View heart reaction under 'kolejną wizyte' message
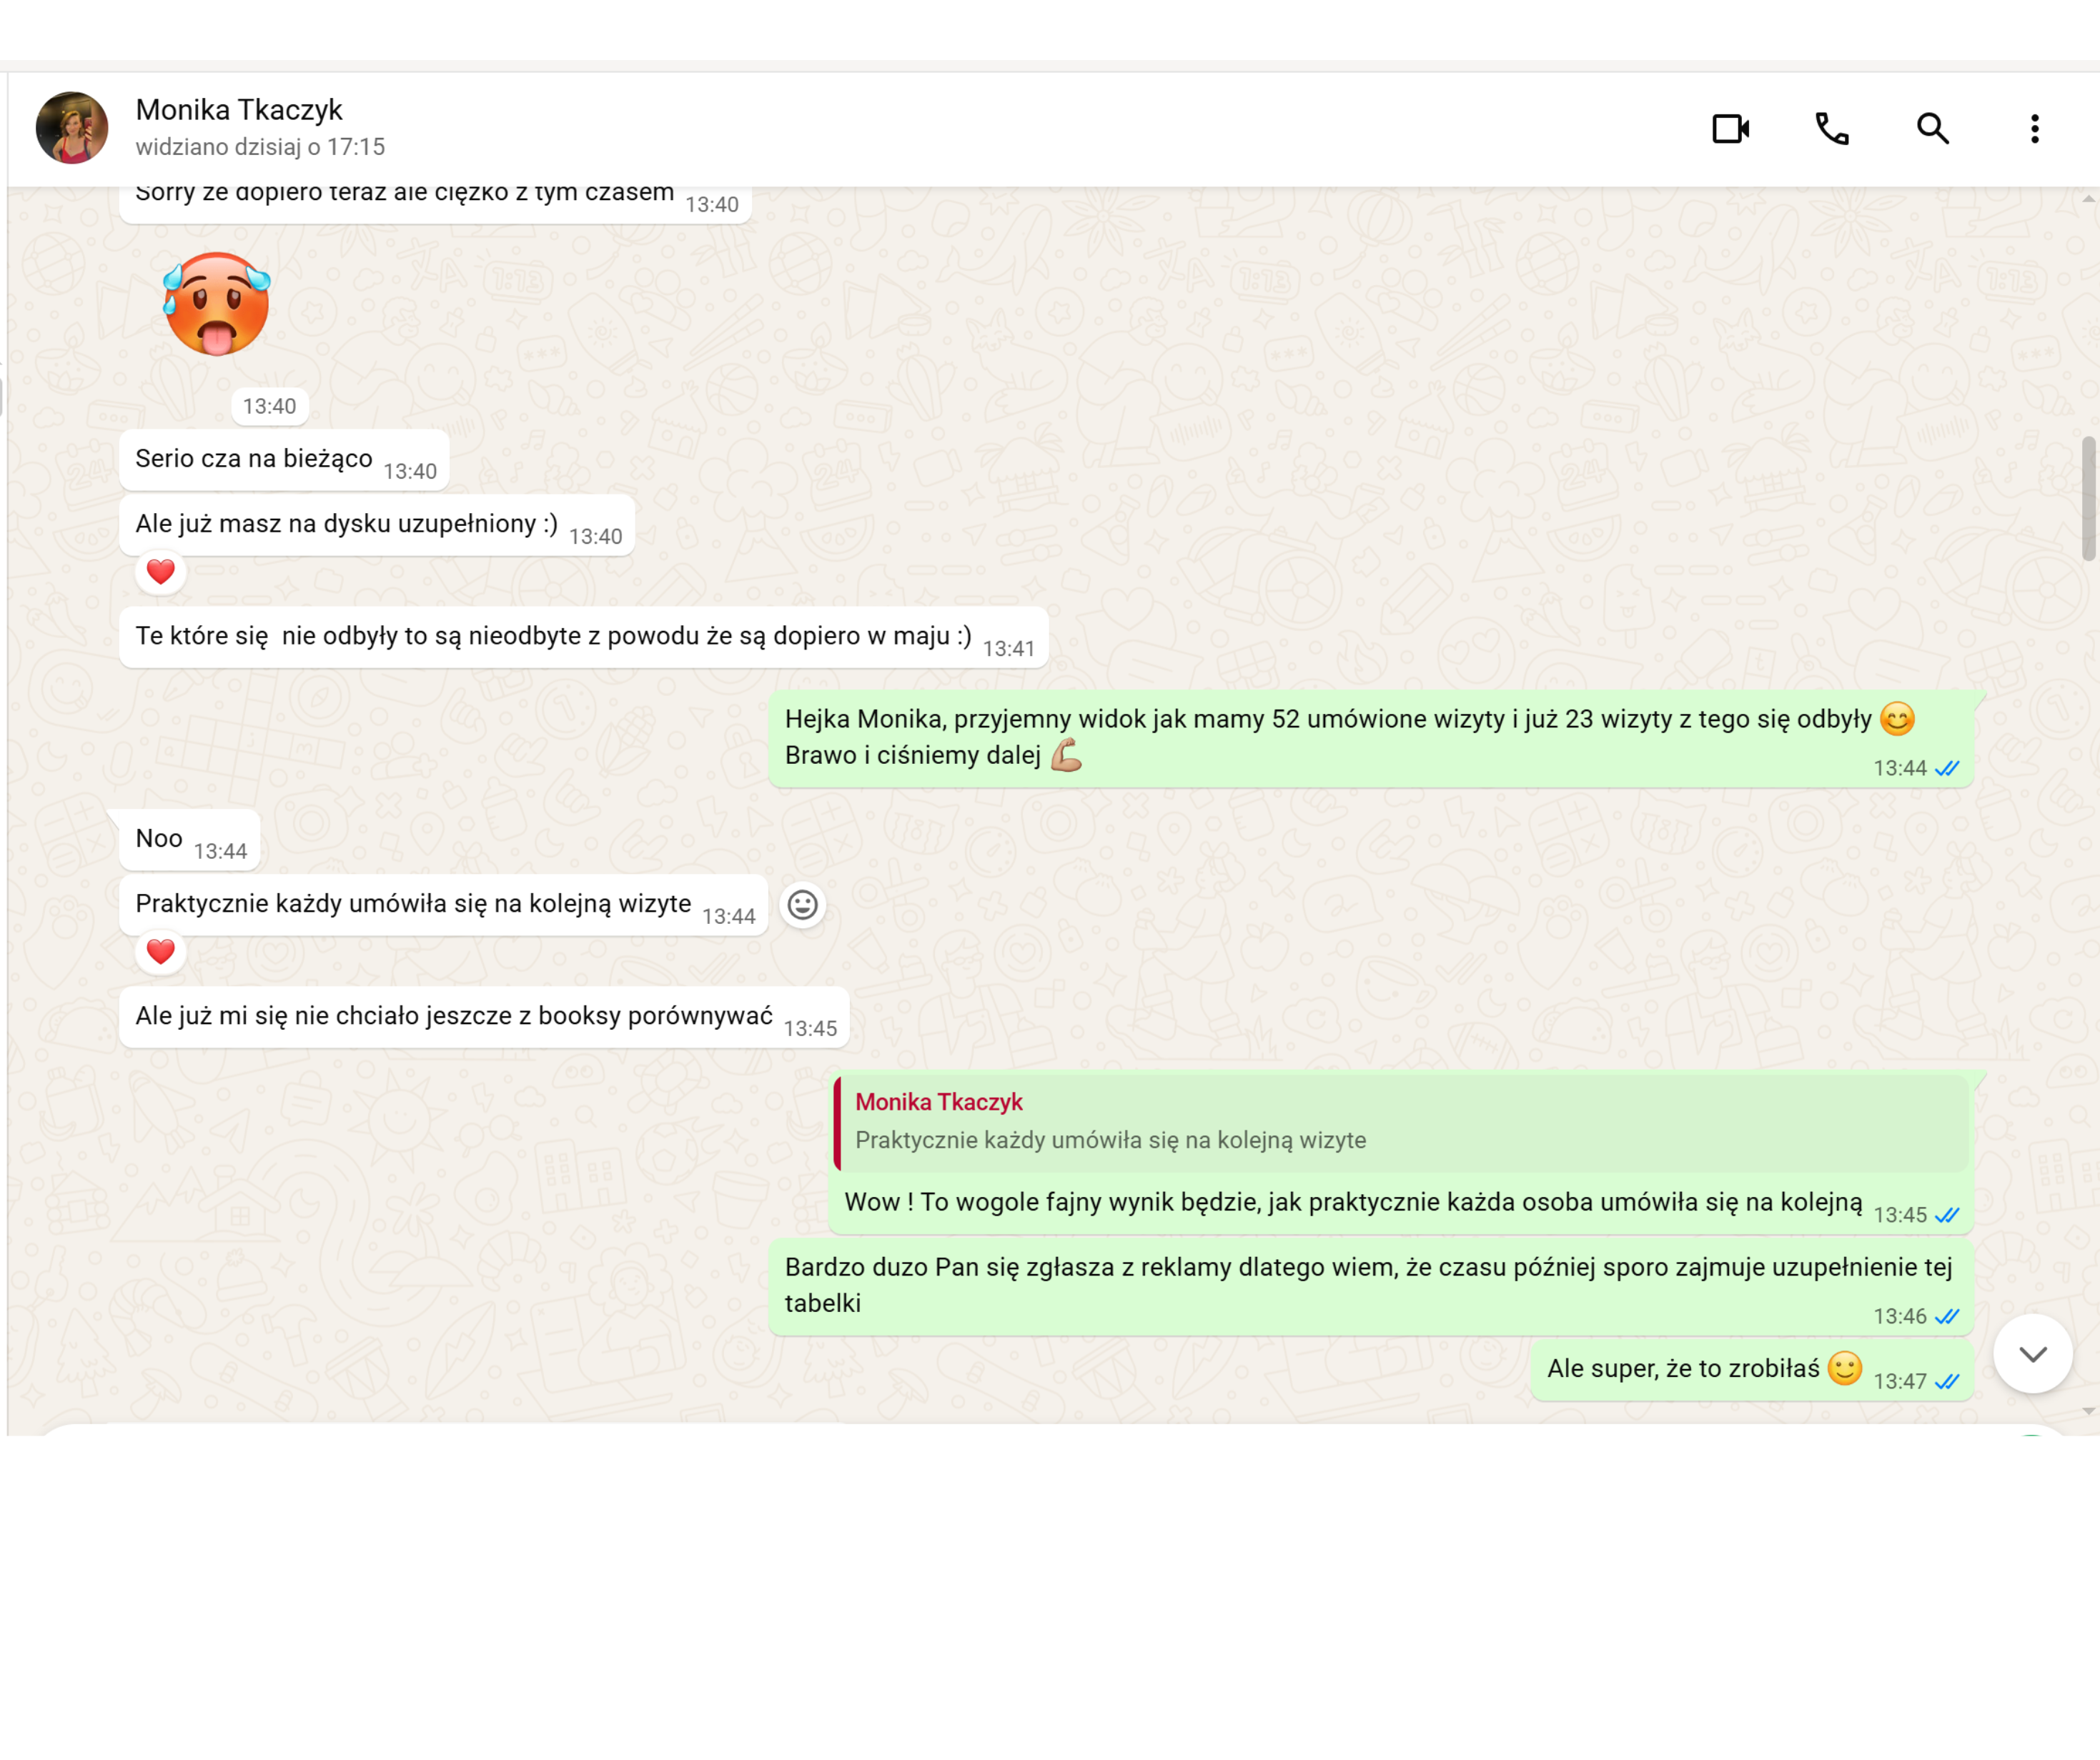The image size is (2100, 1760). [x=161, y=952]
